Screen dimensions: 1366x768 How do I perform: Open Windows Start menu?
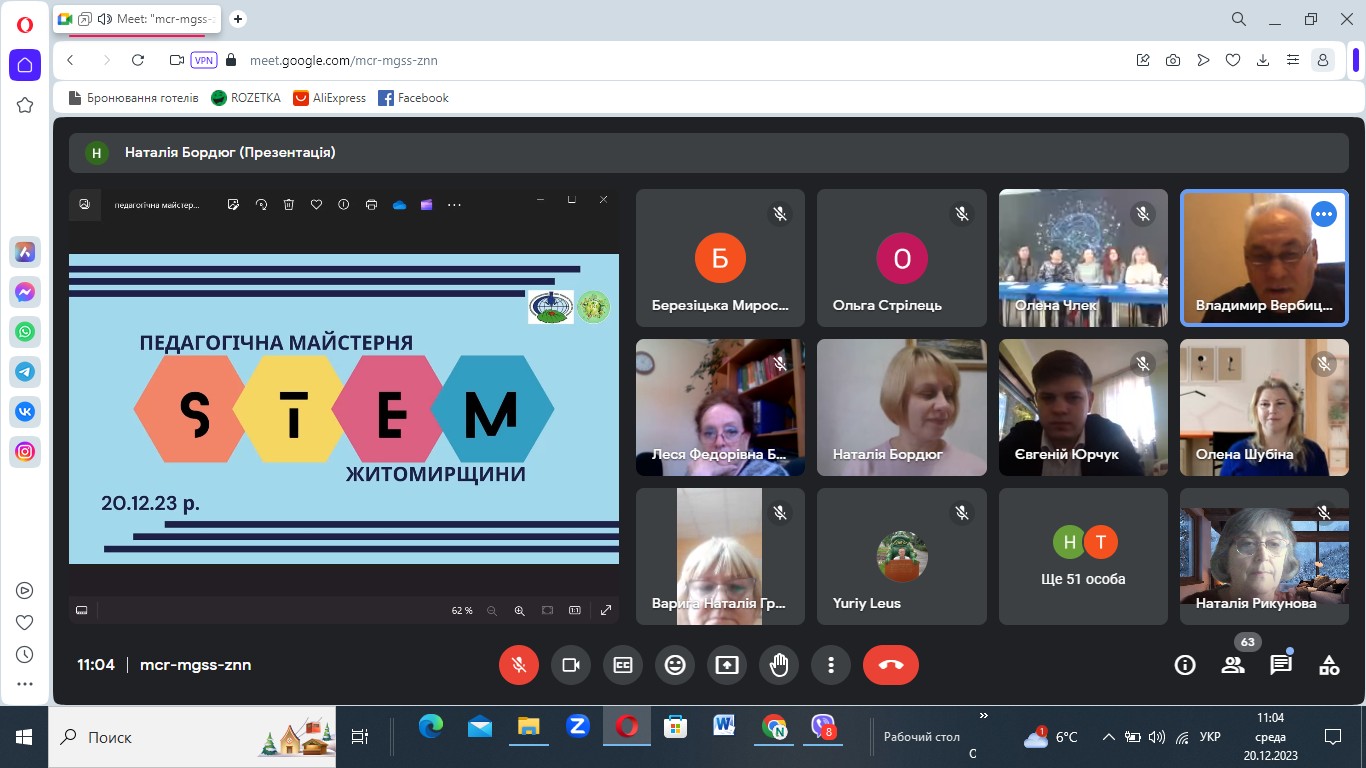tap(24, 737)
